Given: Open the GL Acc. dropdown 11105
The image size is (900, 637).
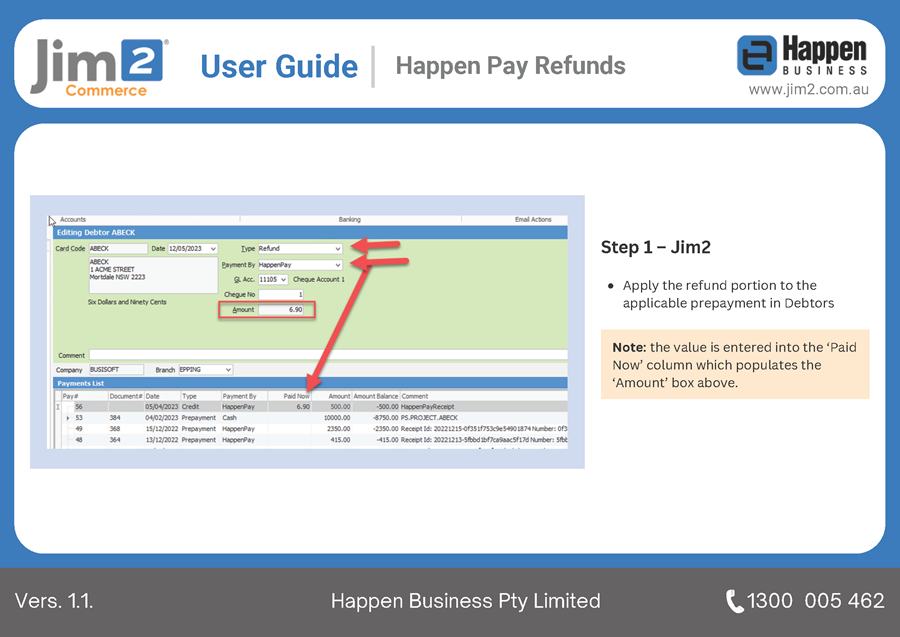Looking at the screenshot, I should (283, 279).
